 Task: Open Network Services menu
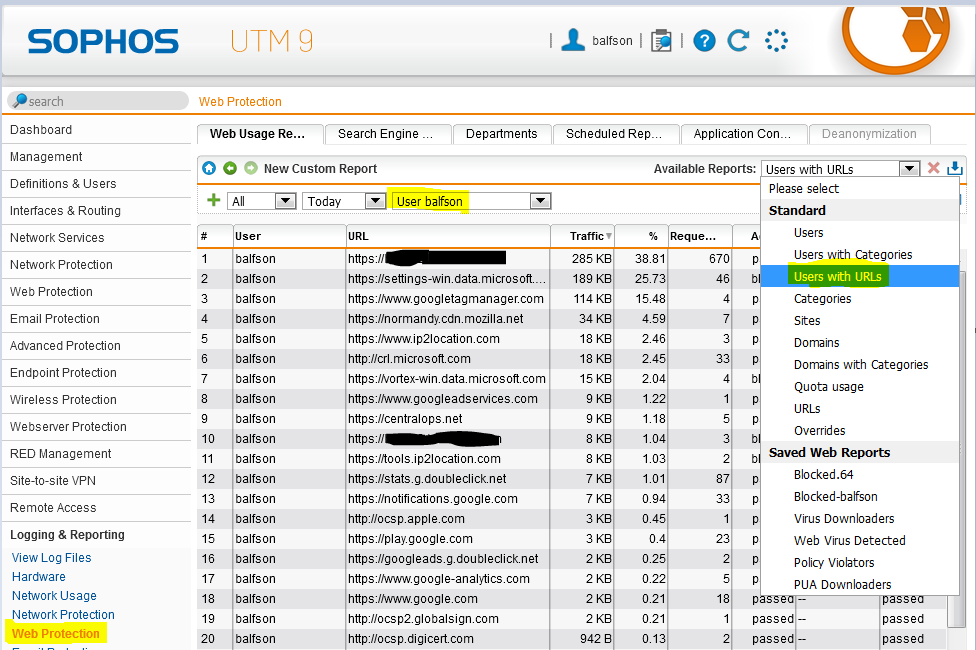96,238
